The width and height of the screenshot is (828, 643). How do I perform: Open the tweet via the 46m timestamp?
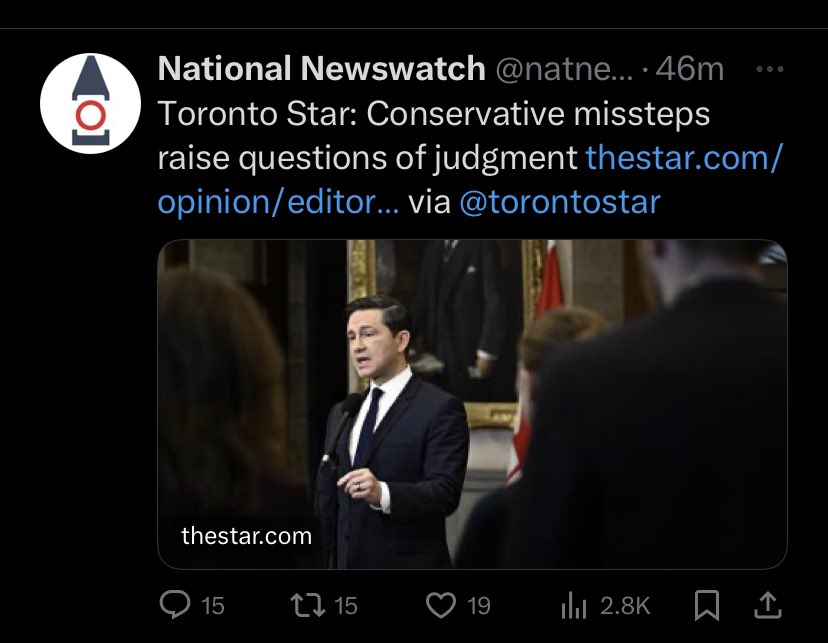[x=696, y=69]
